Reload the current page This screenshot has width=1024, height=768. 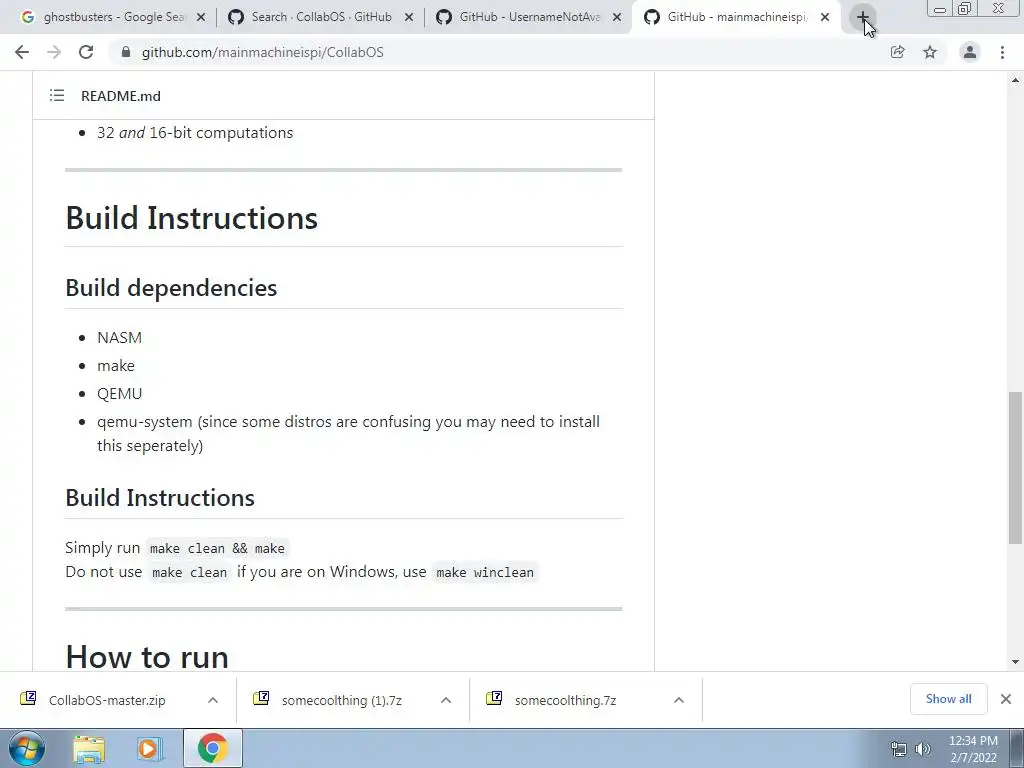pyautogui.click(x=86, y=52)
